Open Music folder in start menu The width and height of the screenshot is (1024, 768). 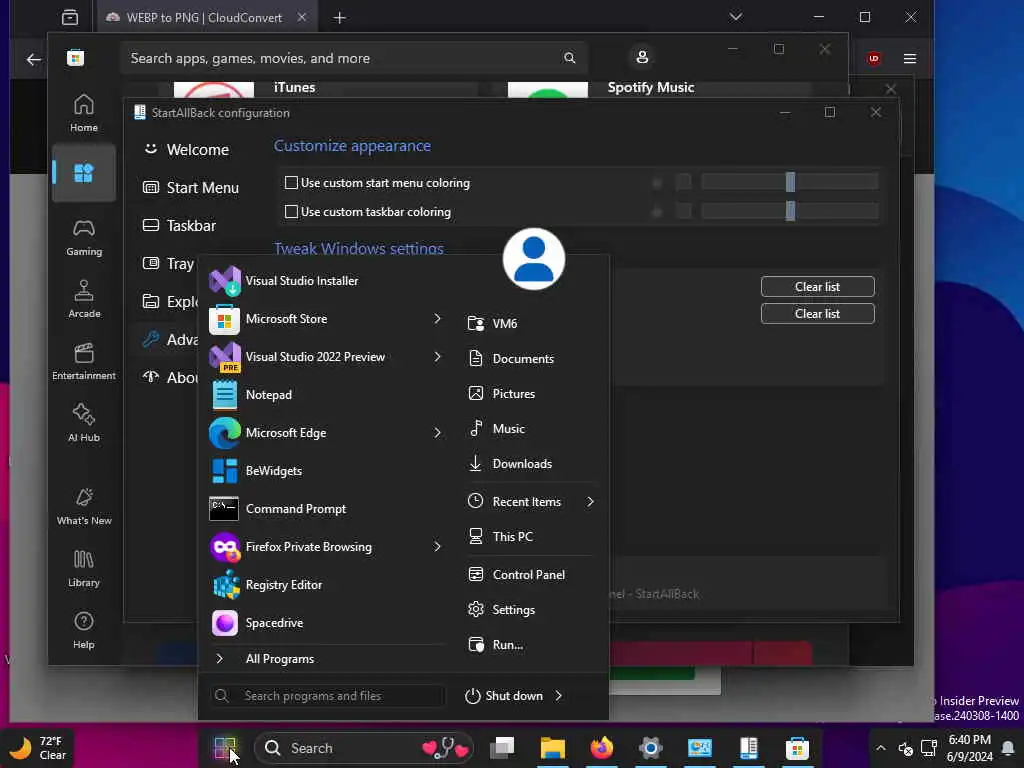[x=532, y=429]
